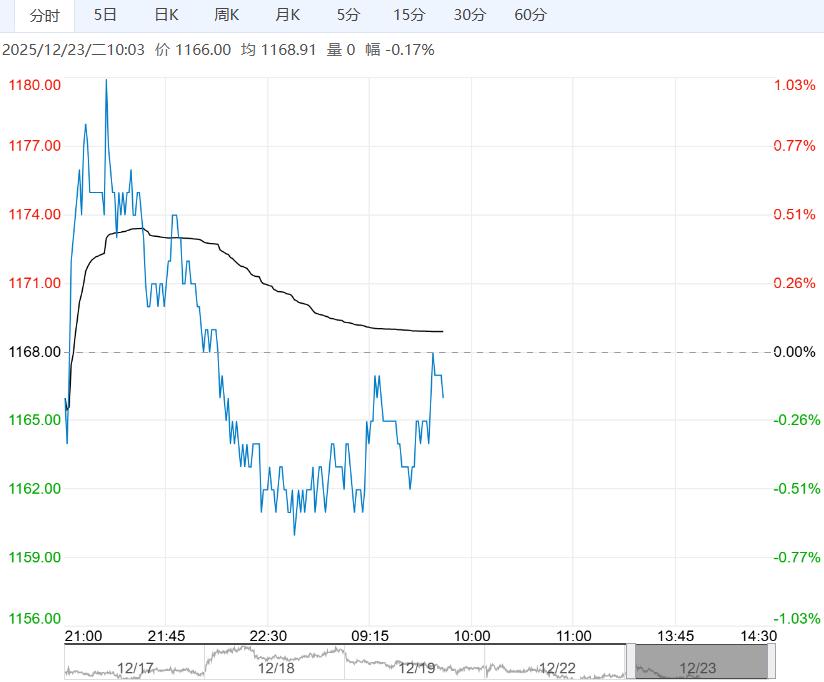This screenshot has width=824, height=682.
Task: Select the 15分 interval tab
Action: click(408, 15)
